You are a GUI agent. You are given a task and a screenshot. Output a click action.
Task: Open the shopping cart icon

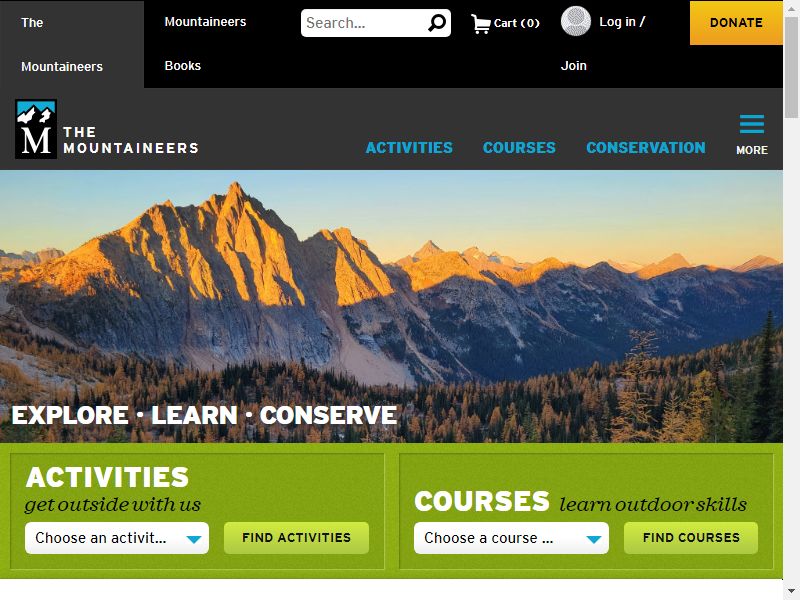pyautogui.click(x=481, y=23)
